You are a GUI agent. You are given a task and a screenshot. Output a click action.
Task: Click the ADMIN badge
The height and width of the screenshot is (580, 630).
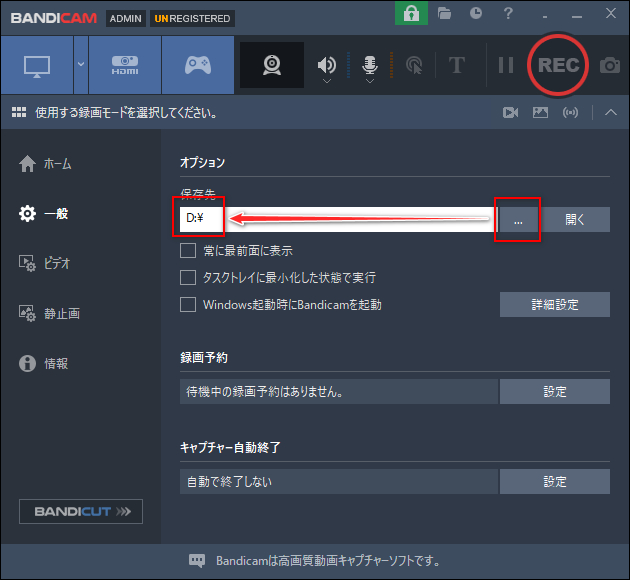(x=126, y=18)
